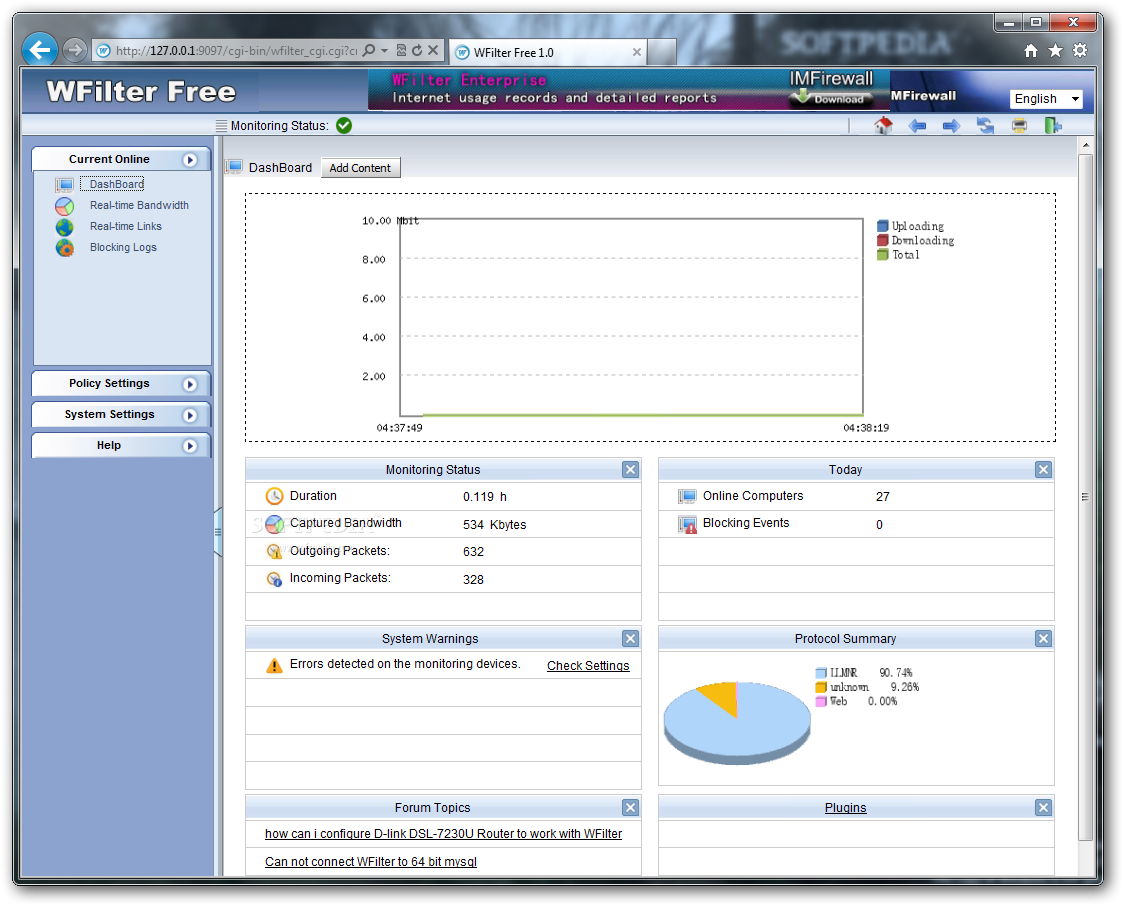Click the yellow warning triangle icon
1124x906 pixels.
275,666
